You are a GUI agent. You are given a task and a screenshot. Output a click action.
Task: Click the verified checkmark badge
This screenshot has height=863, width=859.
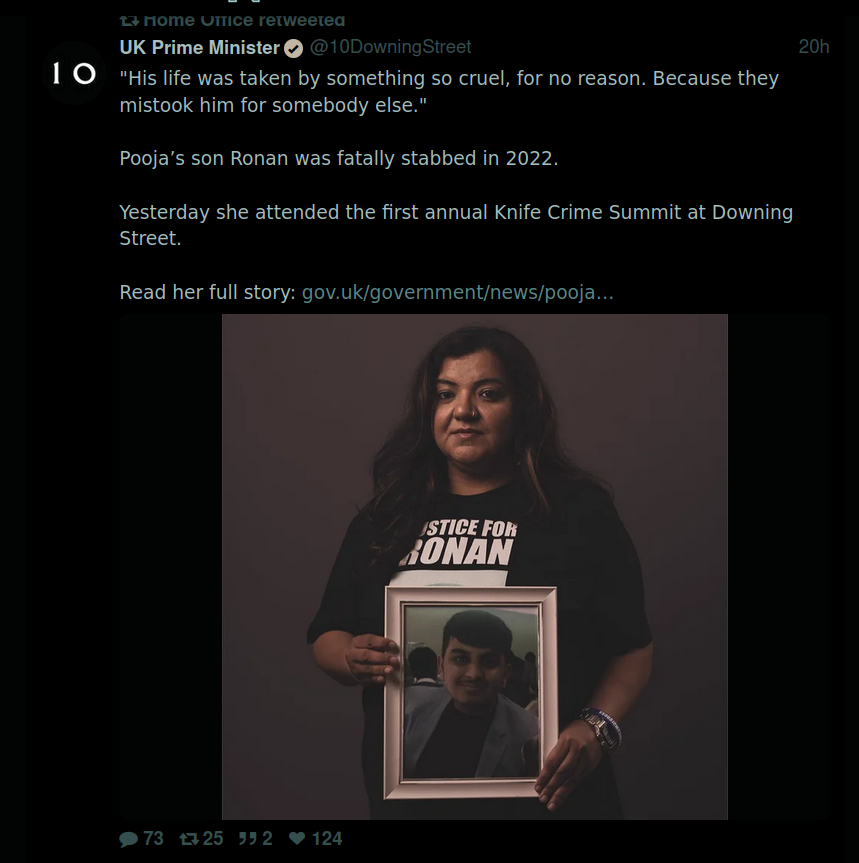pos(293,48)
